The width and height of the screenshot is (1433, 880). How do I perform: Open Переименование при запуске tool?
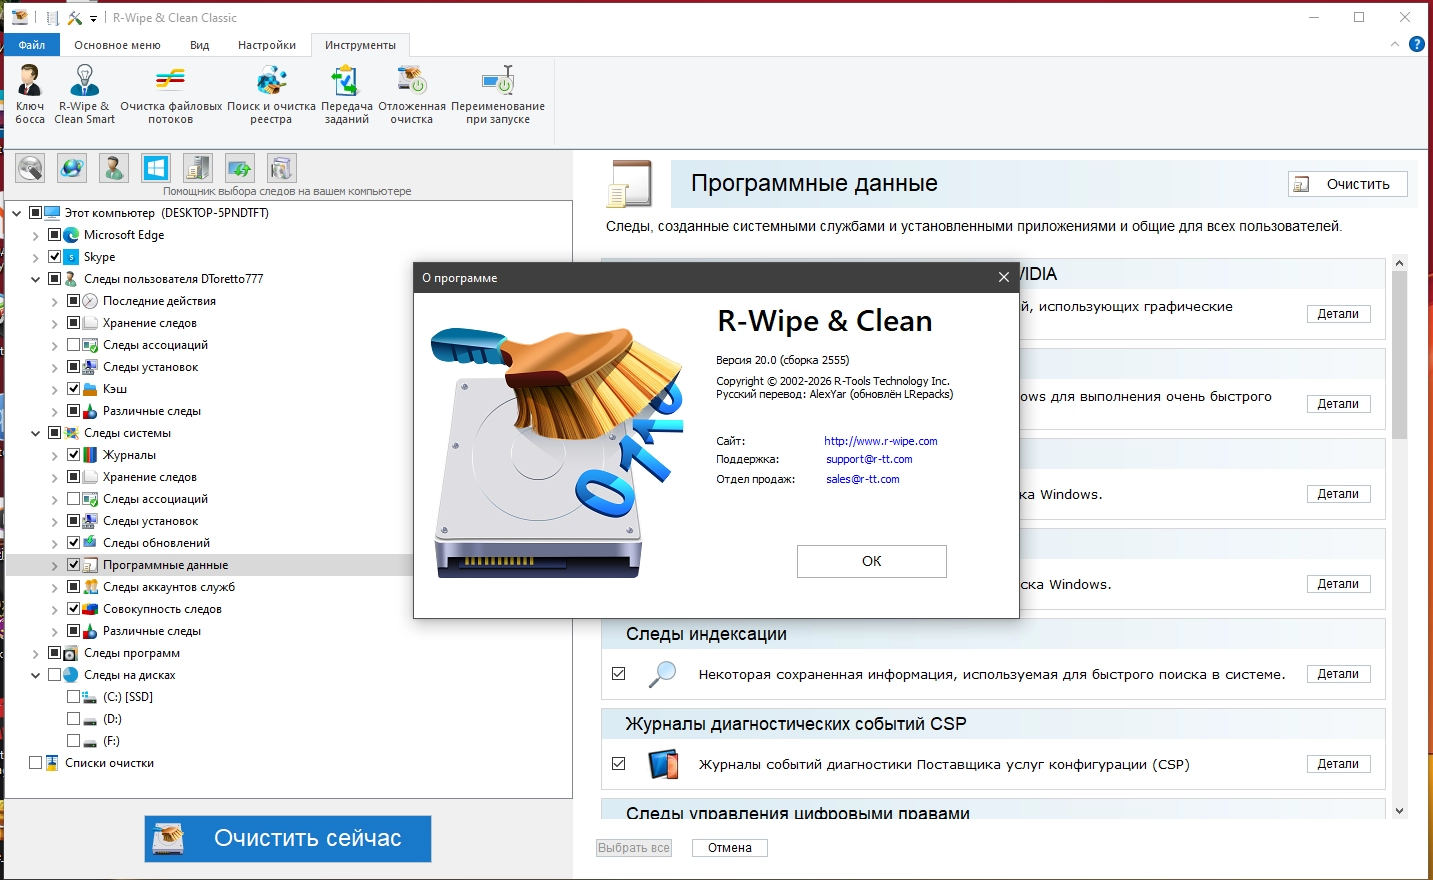tap(498, 94)
